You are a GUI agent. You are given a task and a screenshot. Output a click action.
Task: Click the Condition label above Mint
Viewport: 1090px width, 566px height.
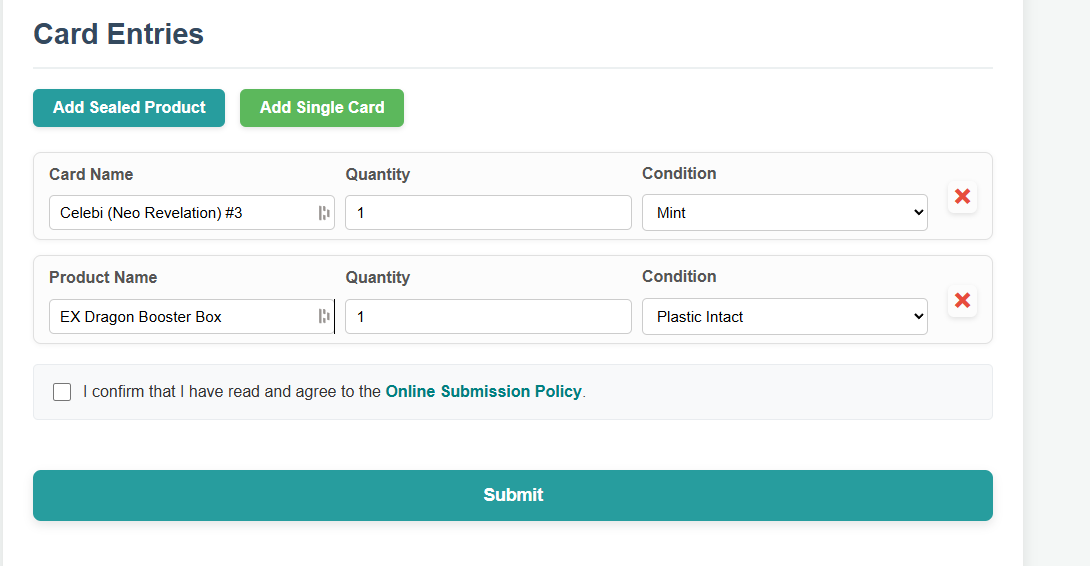679,174
